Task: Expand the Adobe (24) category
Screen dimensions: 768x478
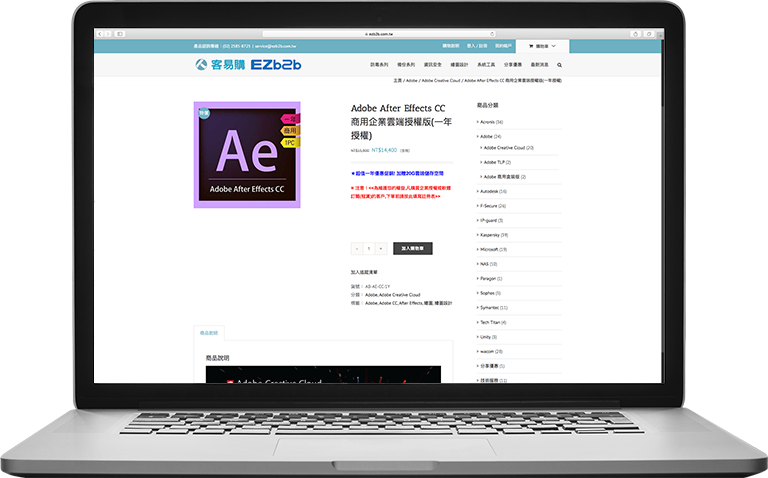Action: point(489,137)
